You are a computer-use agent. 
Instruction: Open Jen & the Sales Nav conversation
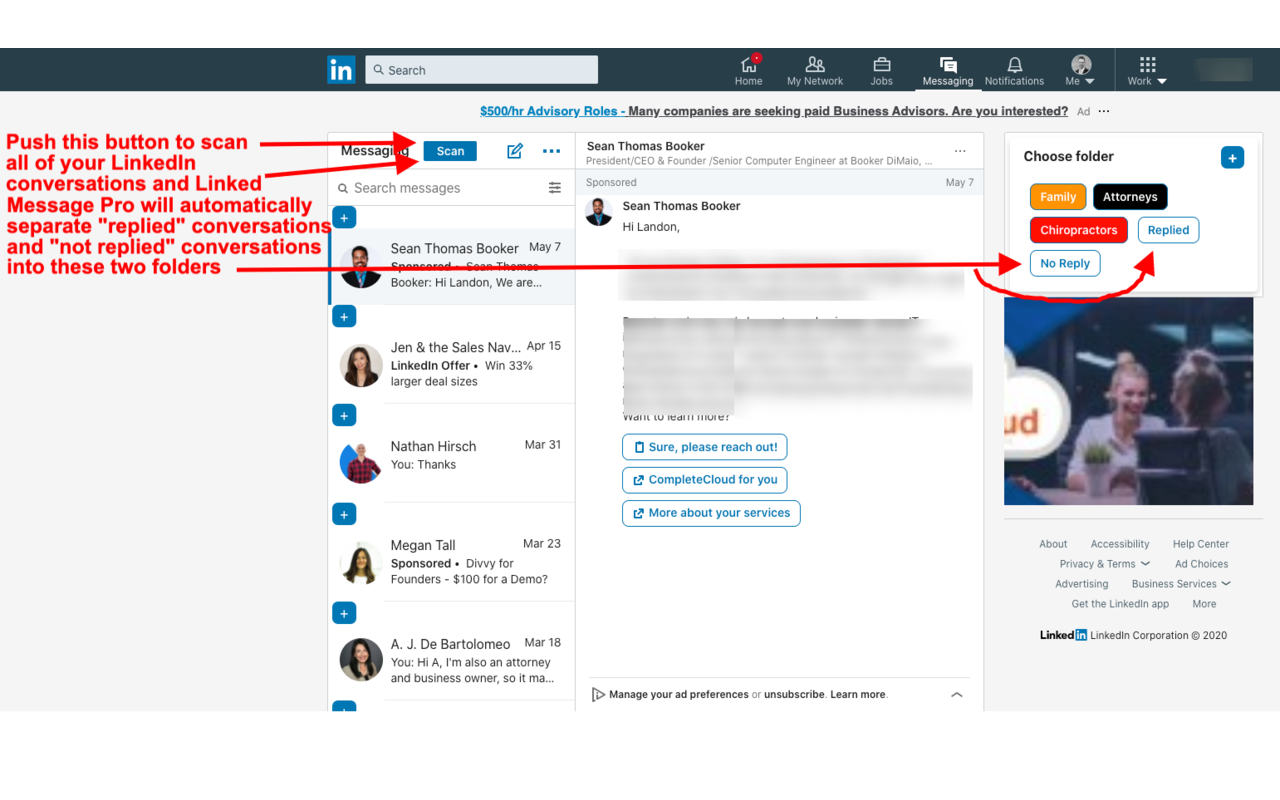coord(452,365)
